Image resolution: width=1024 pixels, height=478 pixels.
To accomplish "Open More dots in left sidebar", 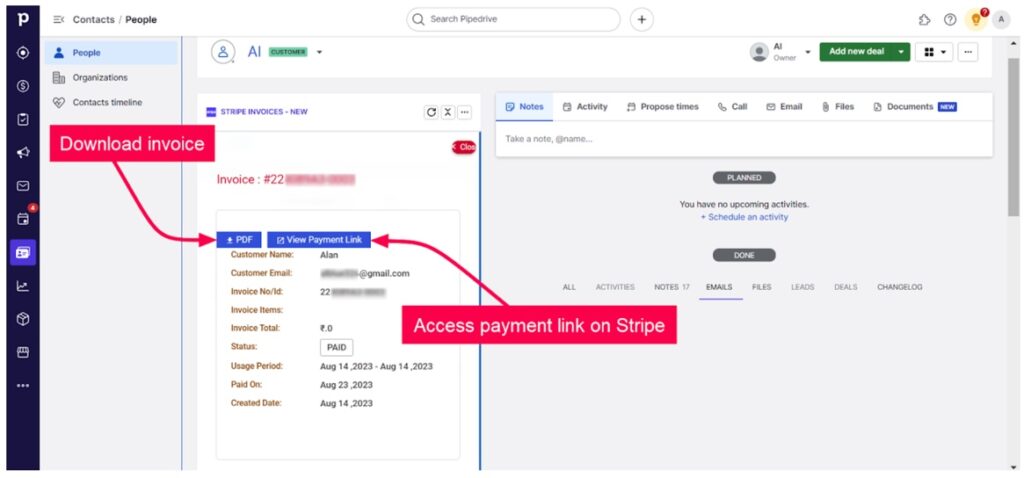I will 23,385.
